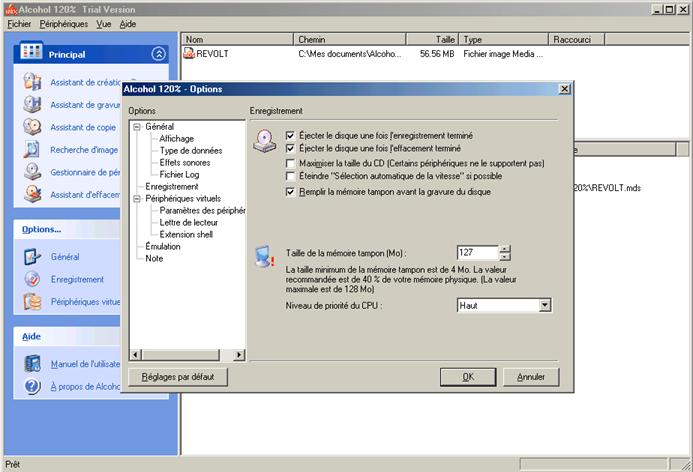Click the Raccourci column header
Screen dimensions: 693x472
click(576, 39)
